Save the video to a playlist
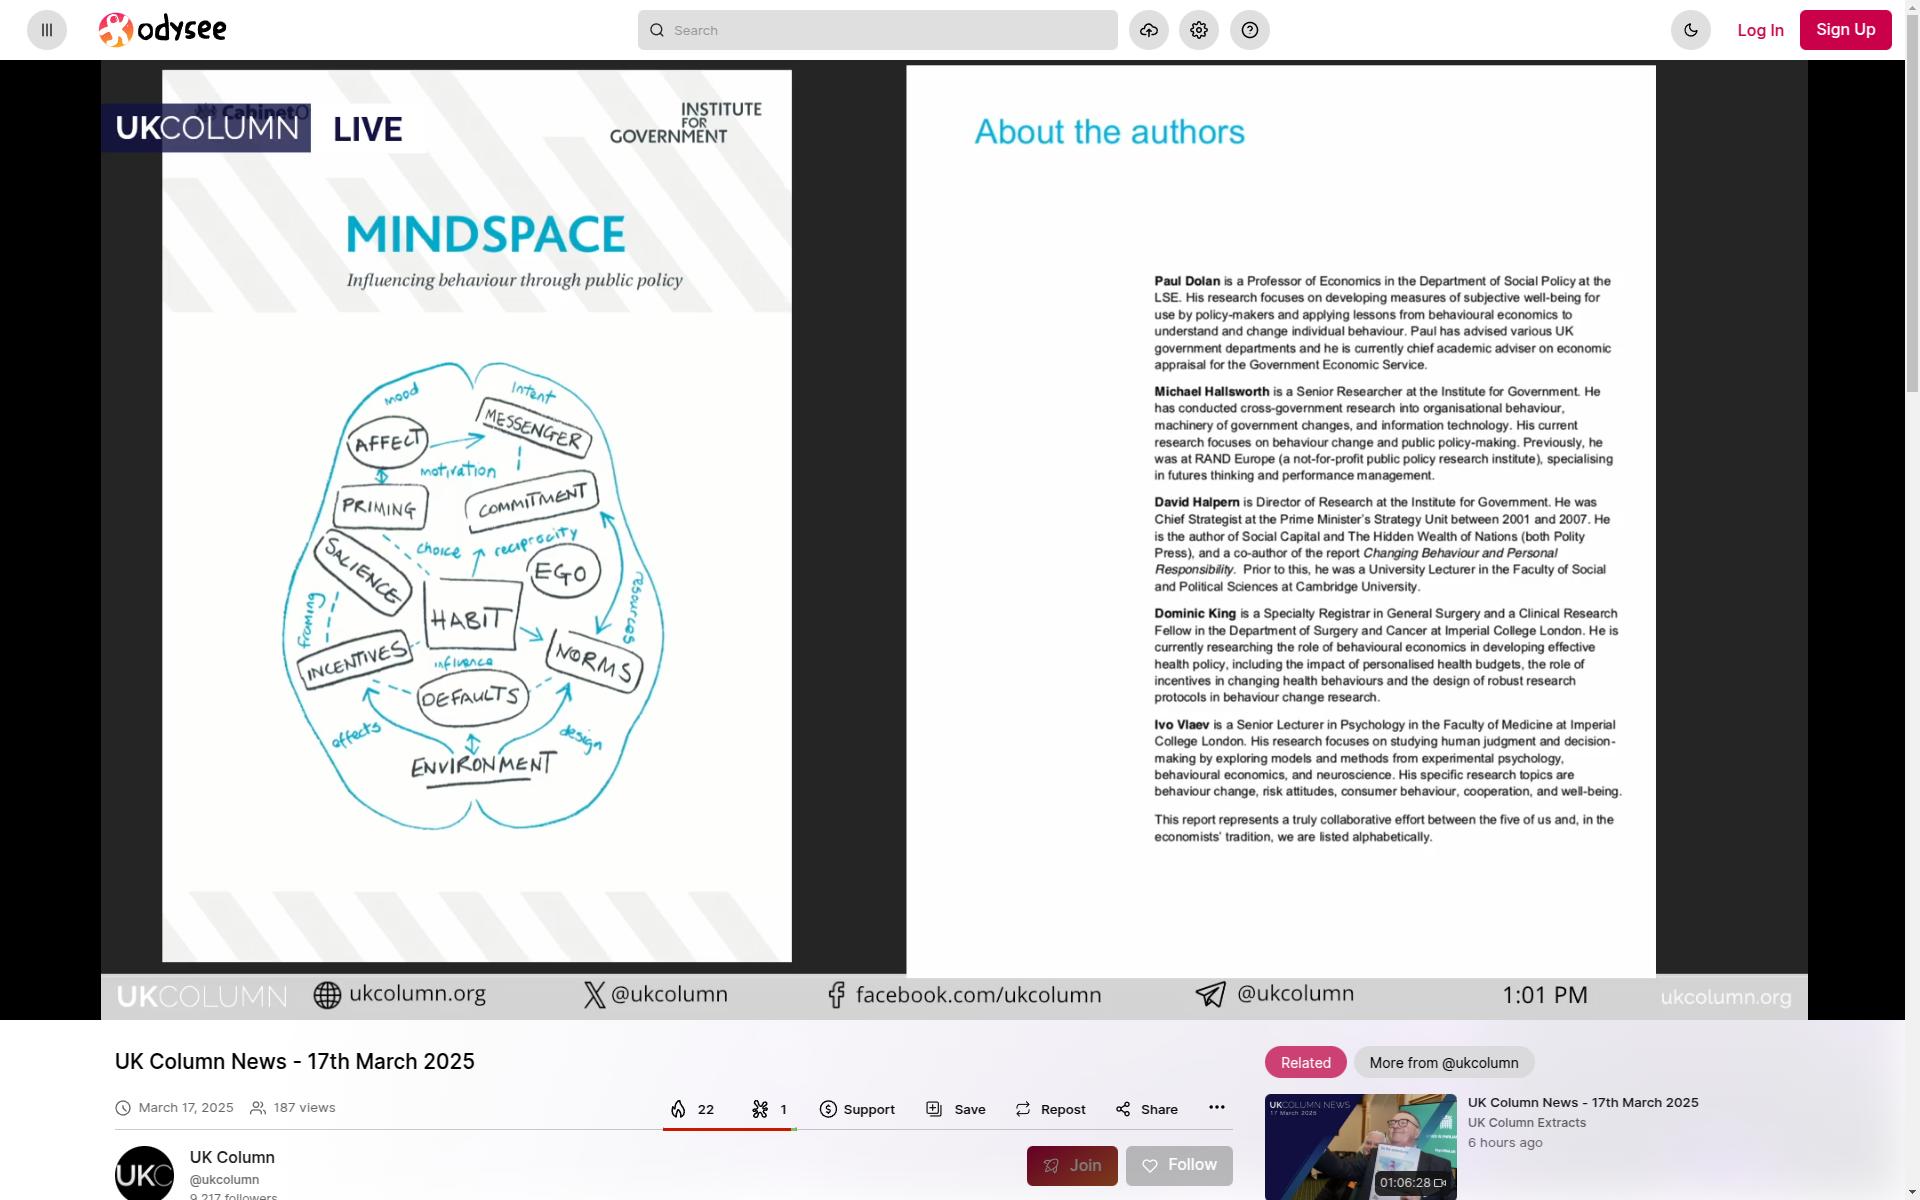The image size is (1920, 1200). 956,1109
